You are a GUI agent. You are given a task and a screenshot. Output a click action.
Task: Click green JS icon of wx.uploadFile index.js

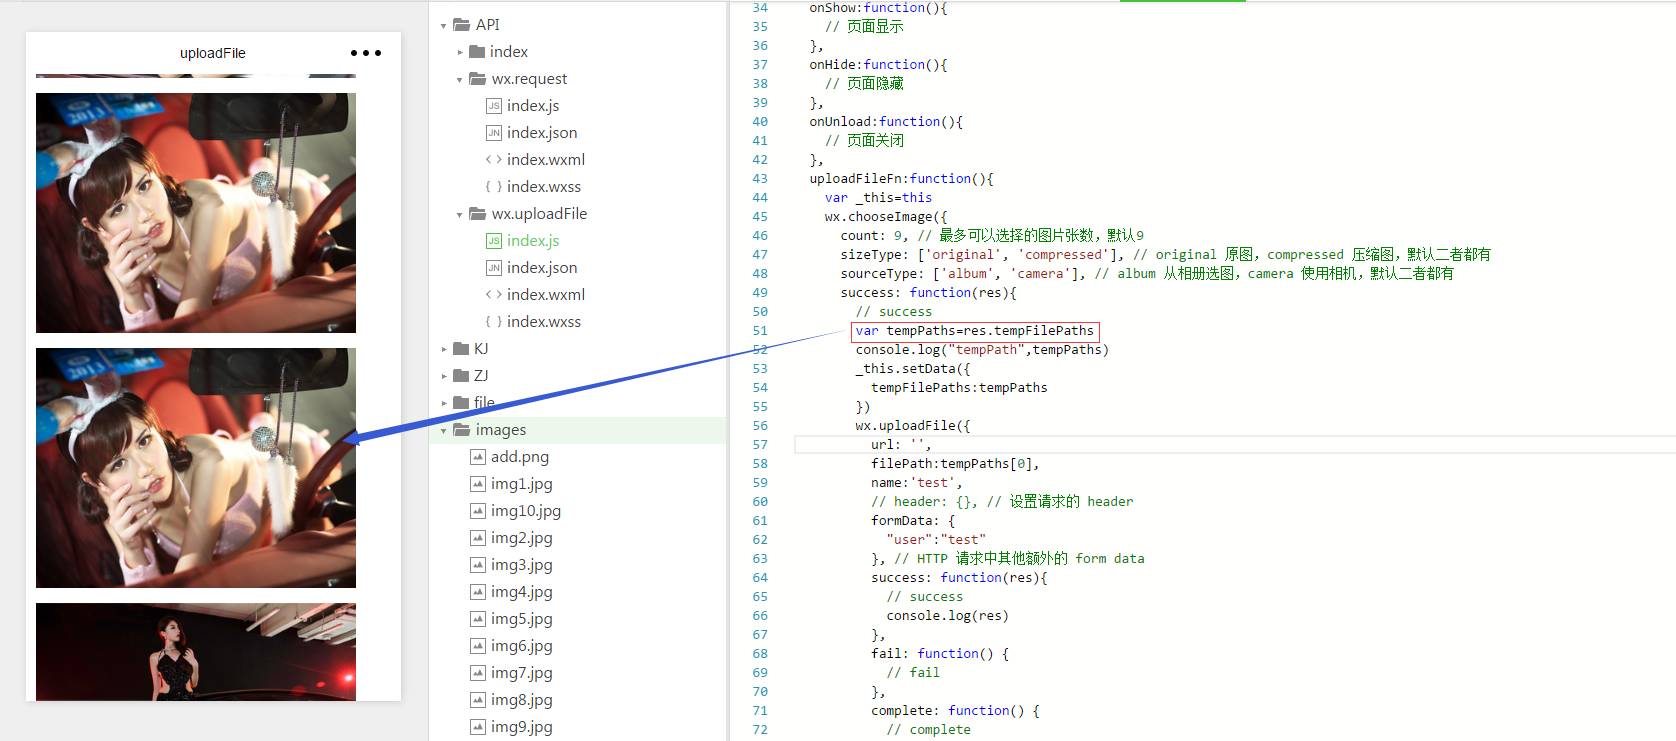[x=494, y=240]
